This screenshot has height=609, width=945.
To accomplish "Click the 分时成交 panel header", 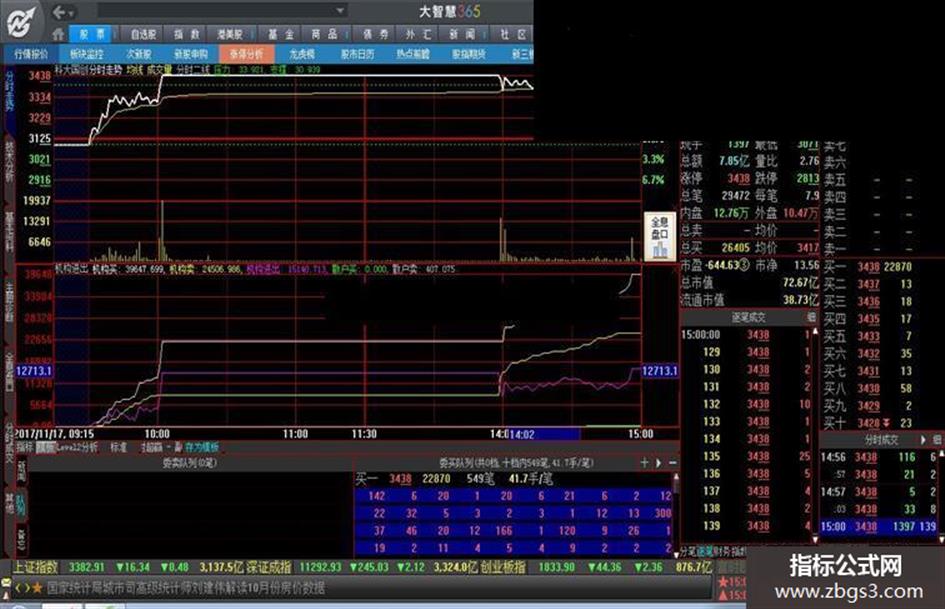I will tap(881, 440).
